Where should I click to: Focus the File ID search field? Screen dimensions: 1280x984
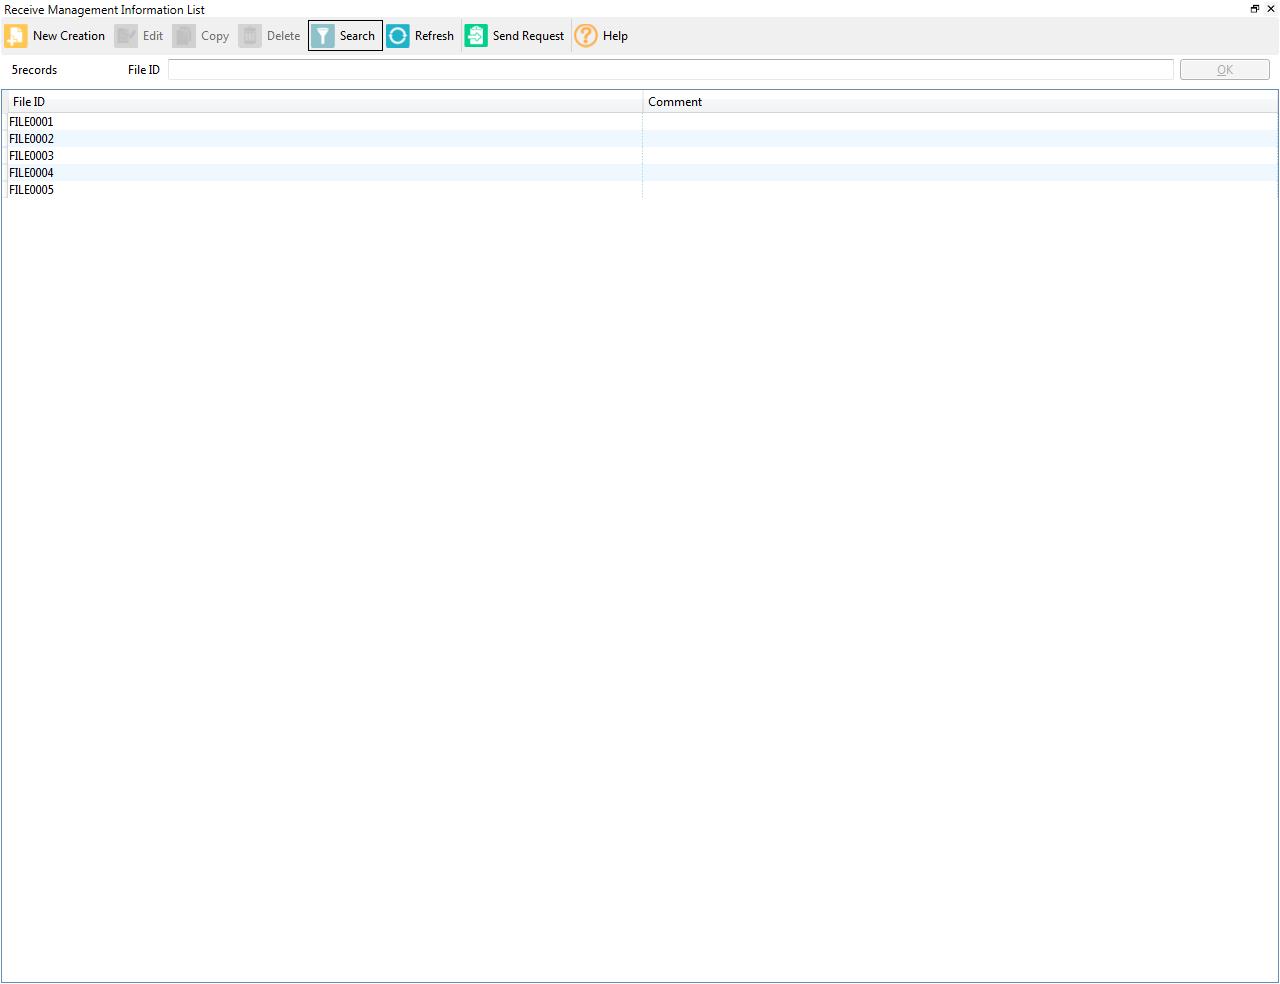click(671, 70)
